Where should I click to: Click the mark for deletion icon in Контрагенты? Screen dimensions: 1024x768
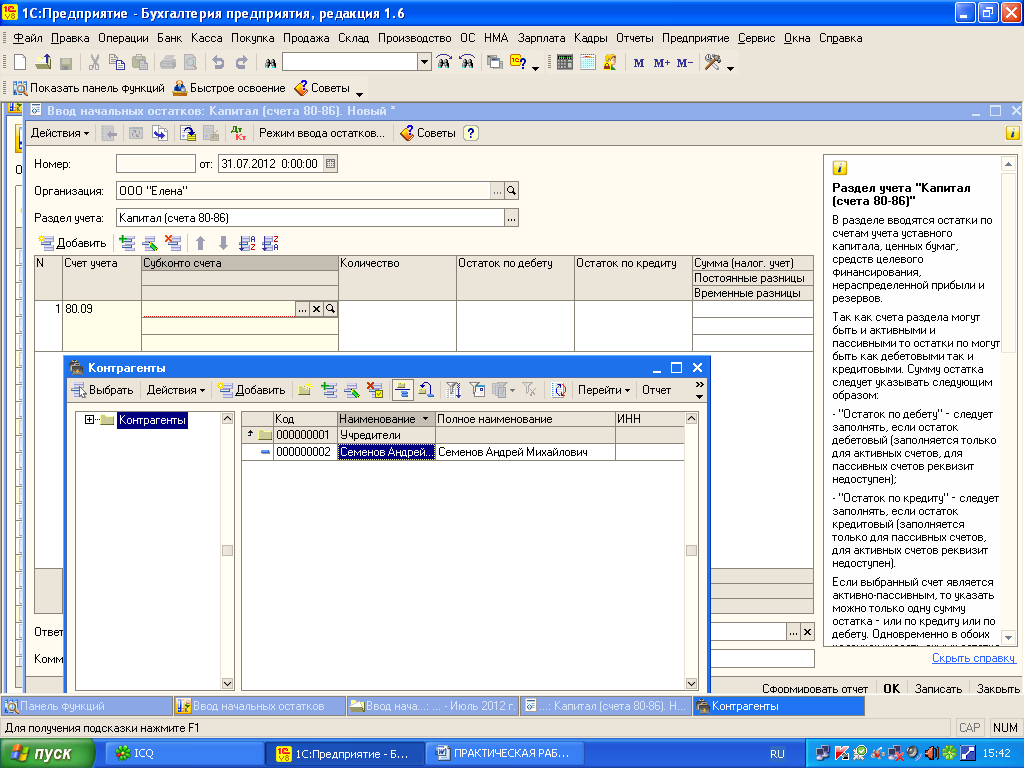point(375,390)
